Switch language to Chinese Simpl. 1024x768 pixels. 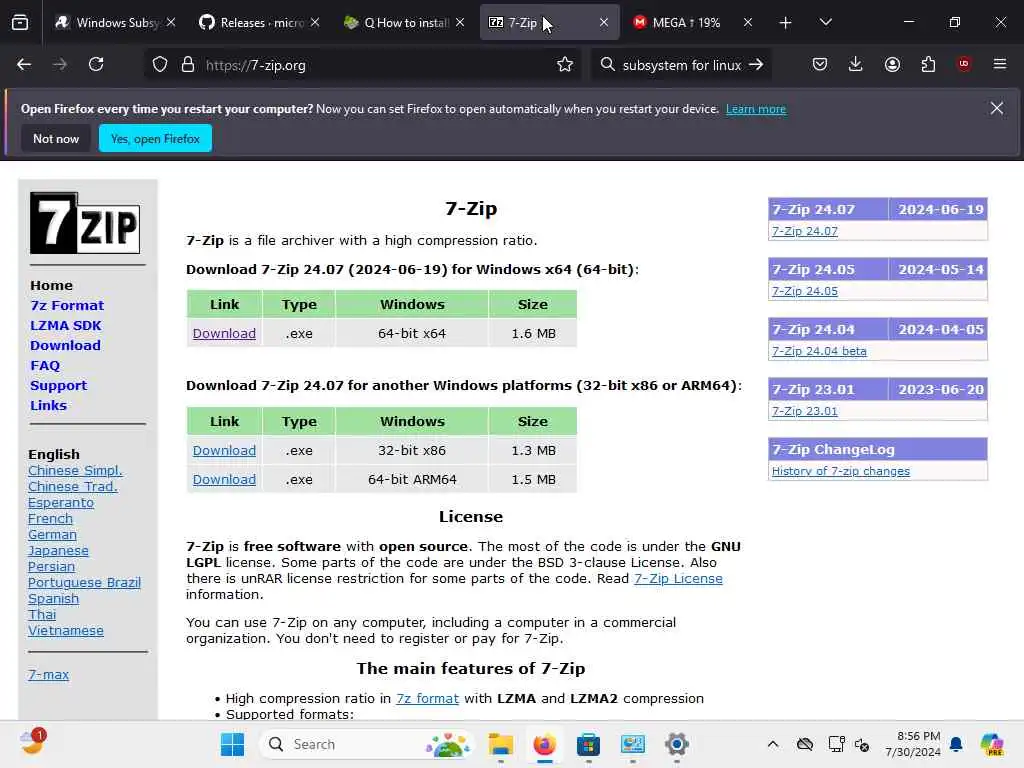pos(75,471)
